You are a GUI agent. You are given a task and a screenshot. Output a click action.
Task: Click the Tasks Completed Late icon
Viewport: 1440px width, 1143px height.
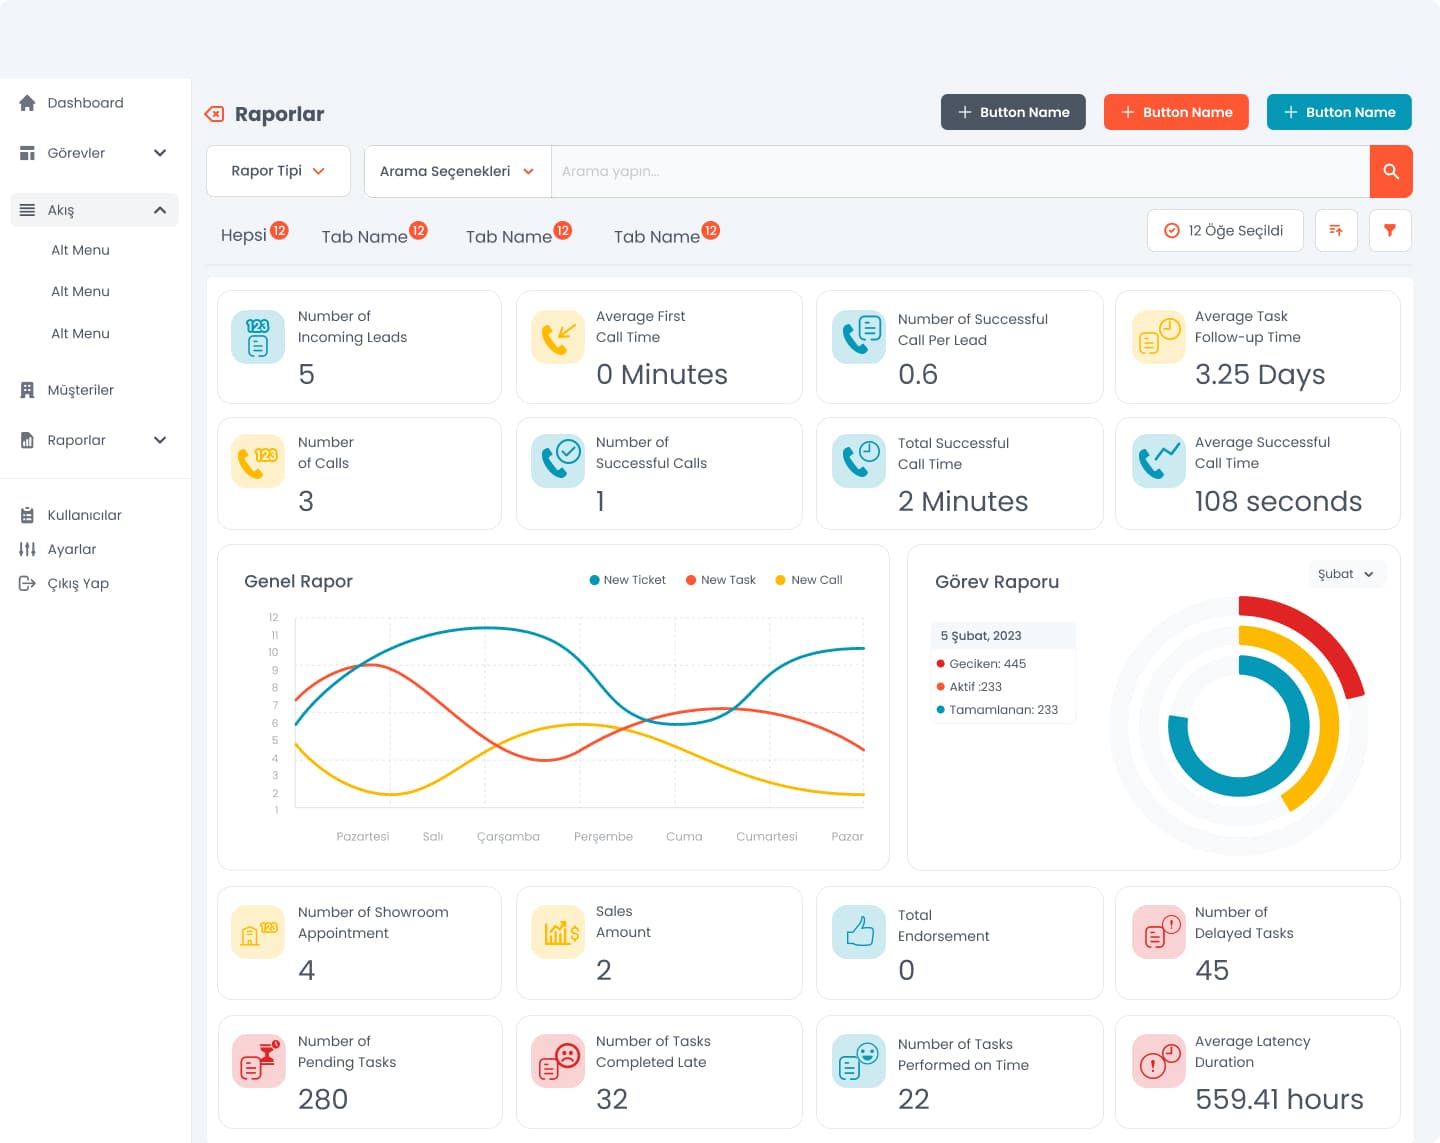(558, 1061)
